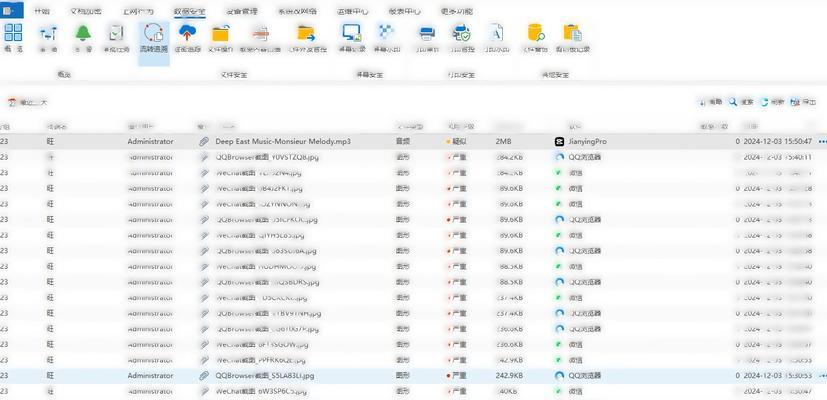Click the 疑似 risk level in mp3 row

[x=459, y=141]
